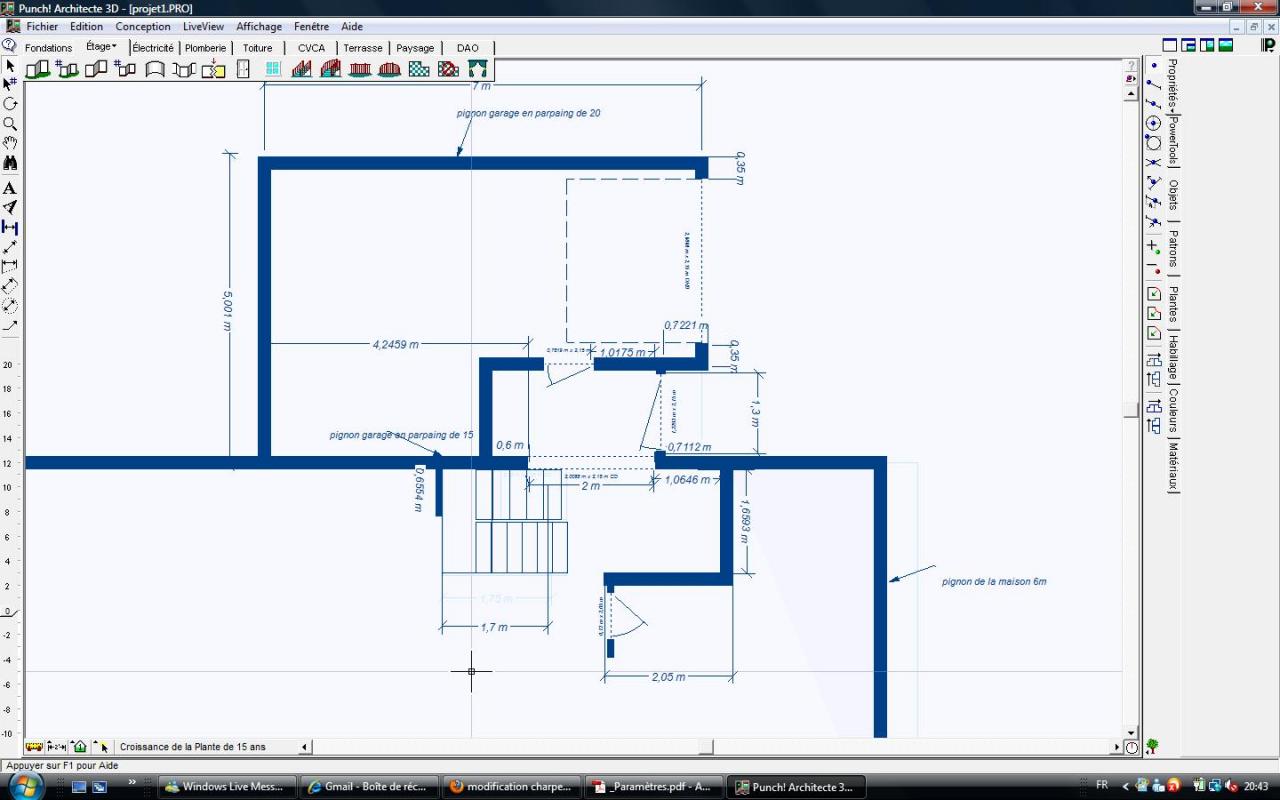Select the wall break tool

(x=214, y=69)
